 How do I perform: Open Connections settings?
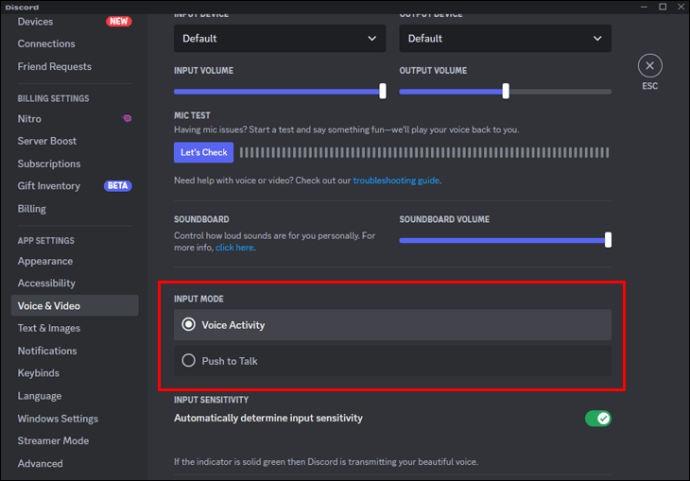coord(46,44)
